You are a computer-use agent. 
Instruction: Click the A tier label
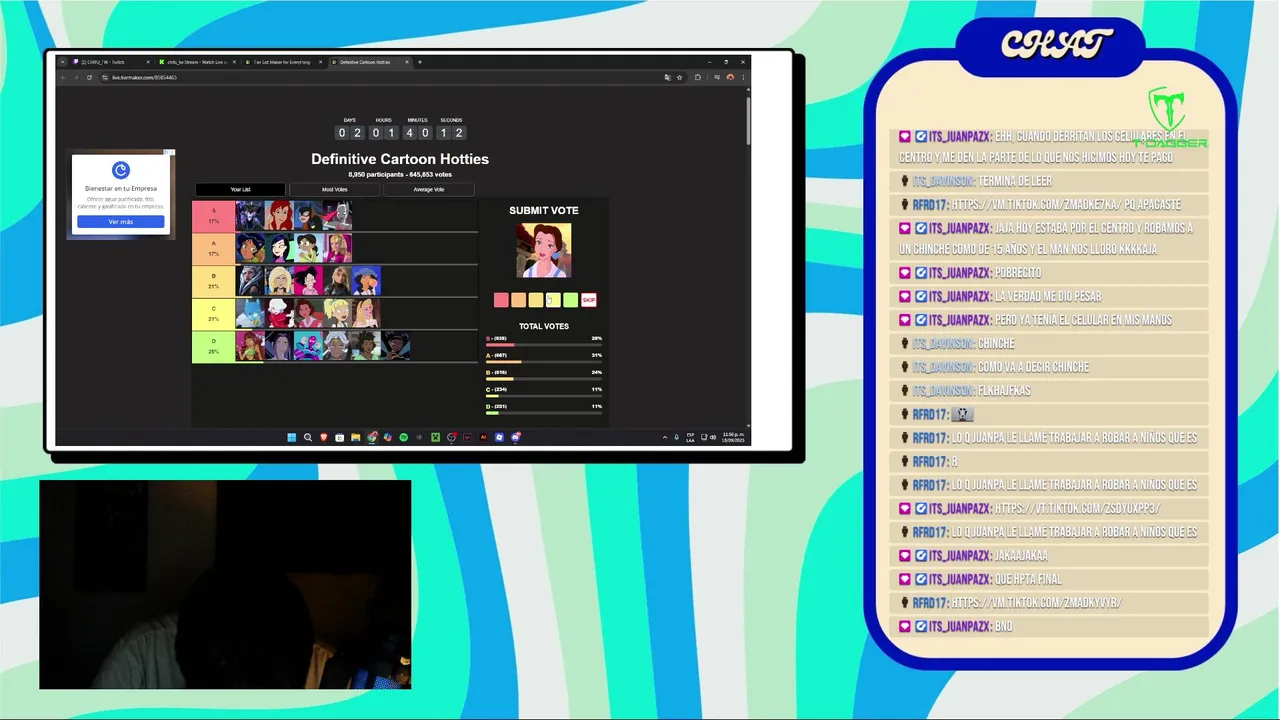213,248
